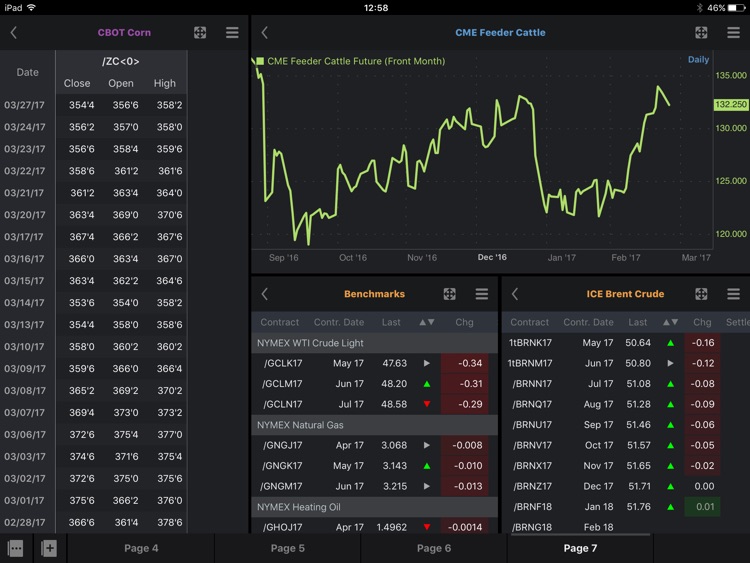
Task: Expand Benchmarks panel to fullscreen
Action: (x=450, y=294)
